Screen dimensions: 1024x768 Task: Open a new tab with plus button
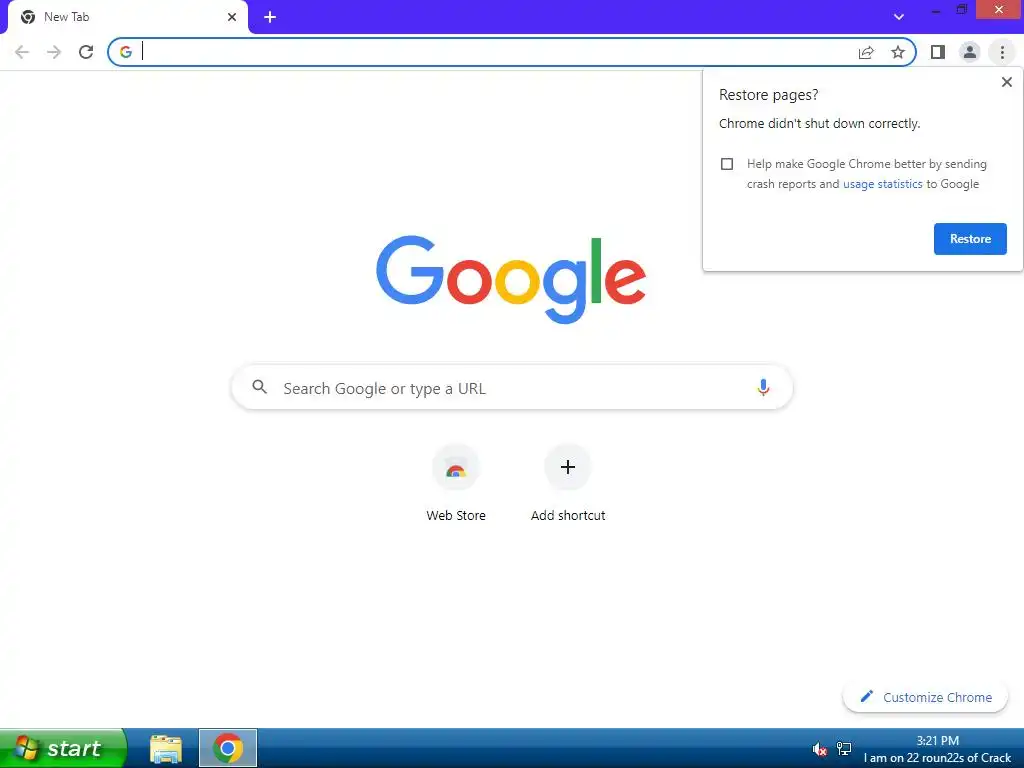click(270, 17)
